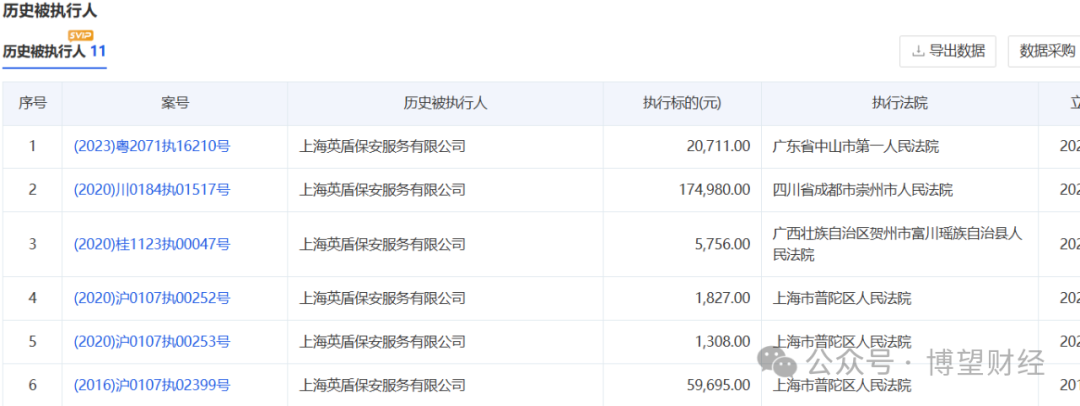Click 上海英盾保安服务有限公司 in row 3
The width and height of the screenshot is (1080, 406).
(x=382, y=243)
